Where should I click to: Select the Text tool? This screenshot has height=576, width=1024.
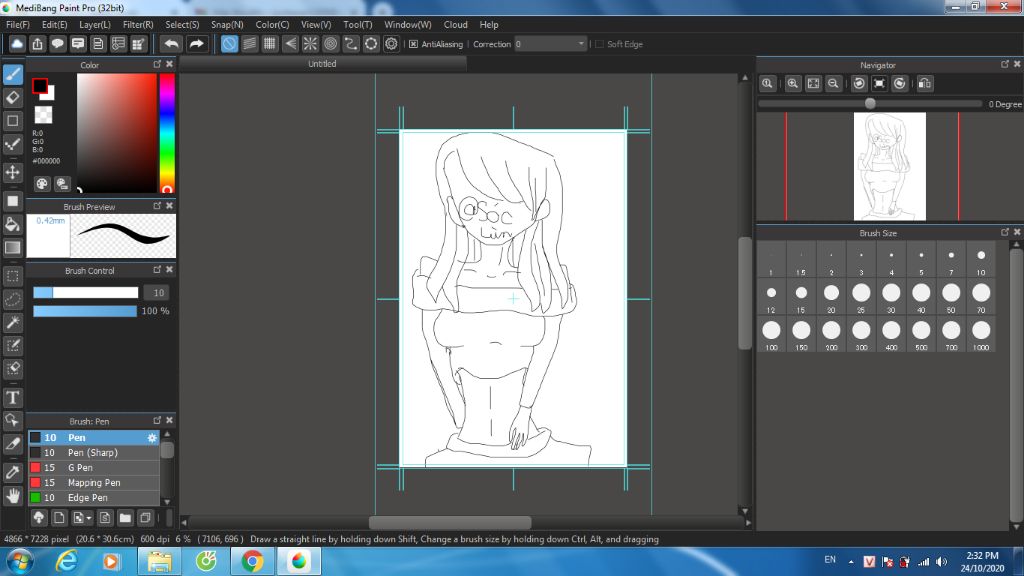point(13,398)
